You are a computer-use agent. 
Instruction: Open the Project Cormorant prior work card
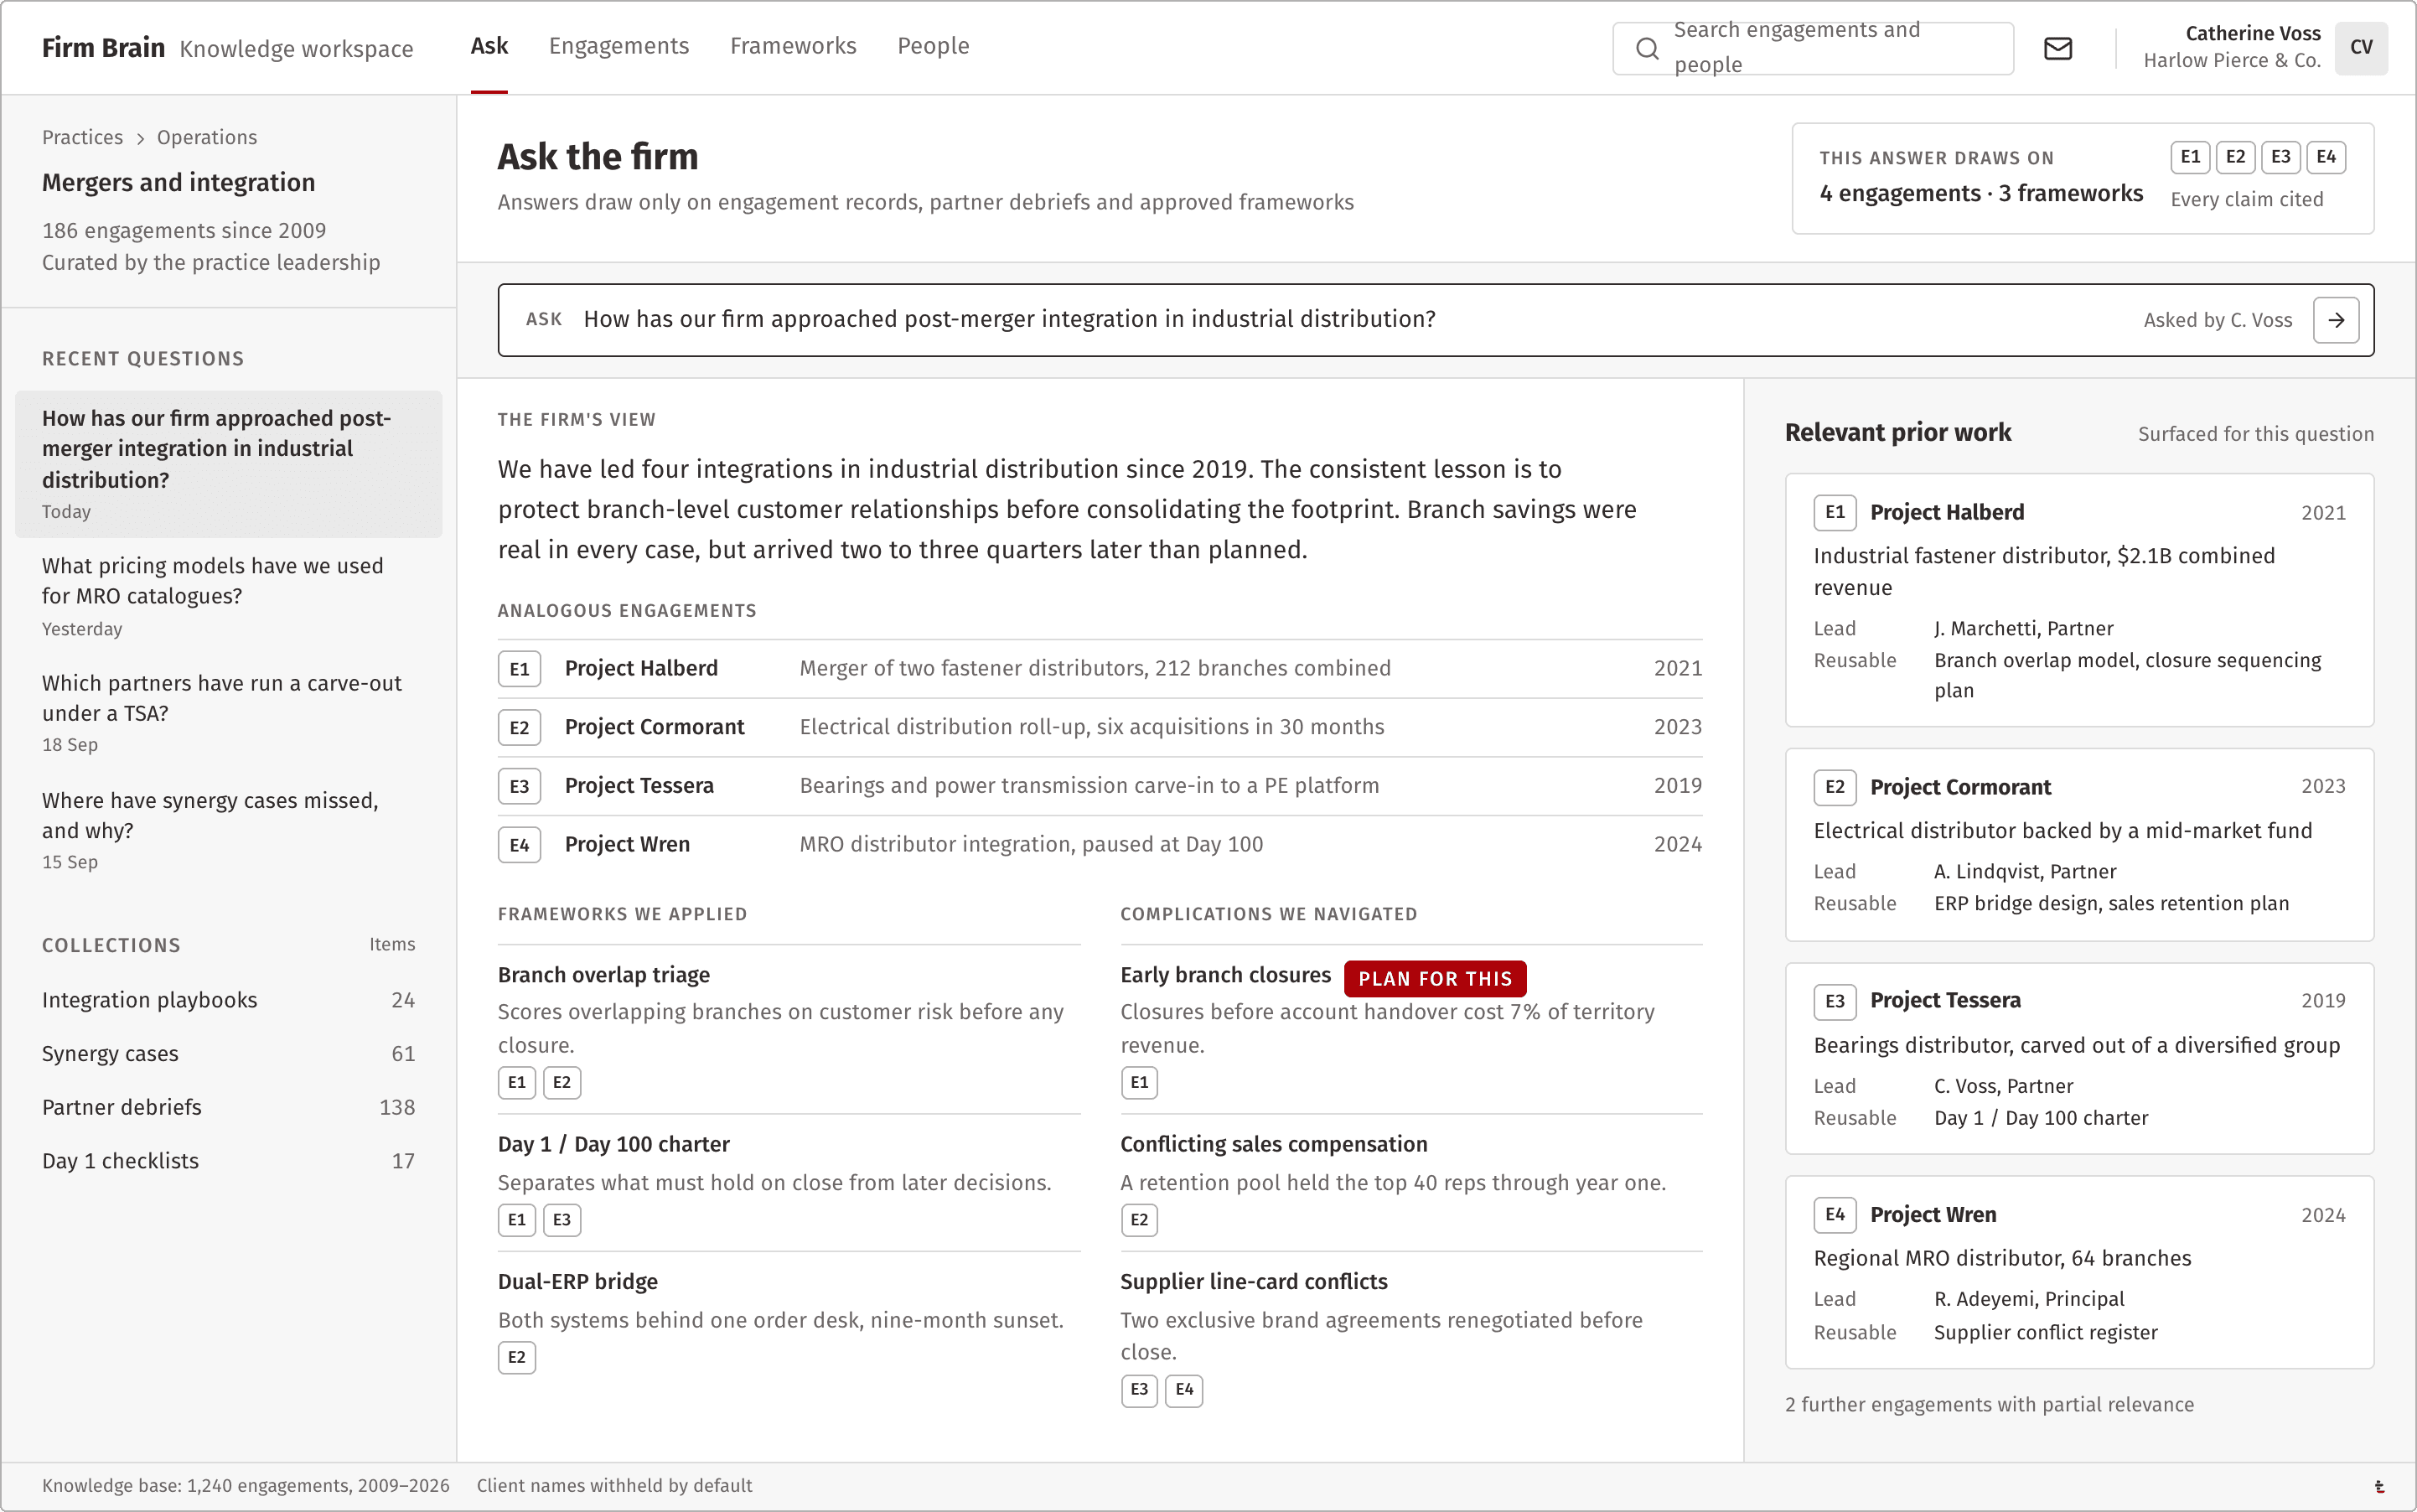2079,845
